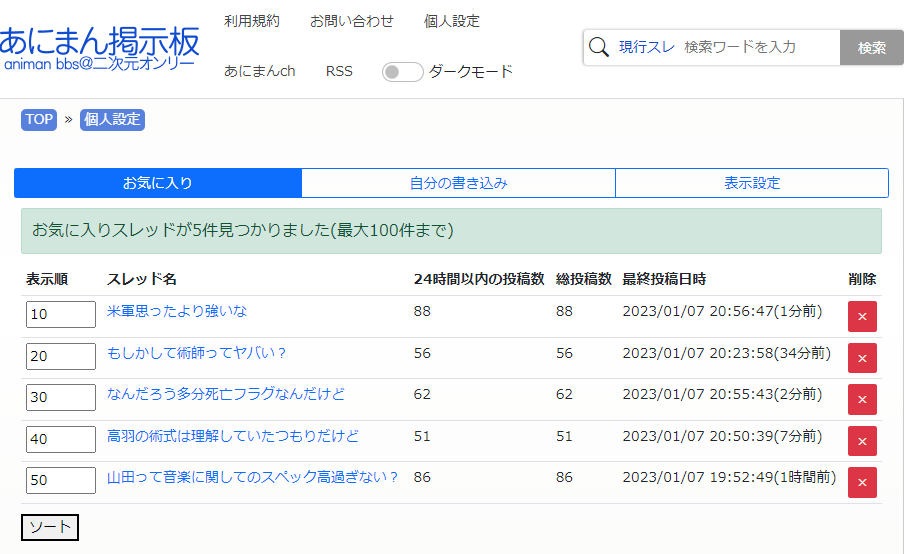Select the お気に入り tab
The image size is (904, 554).
tap(158, 183)
